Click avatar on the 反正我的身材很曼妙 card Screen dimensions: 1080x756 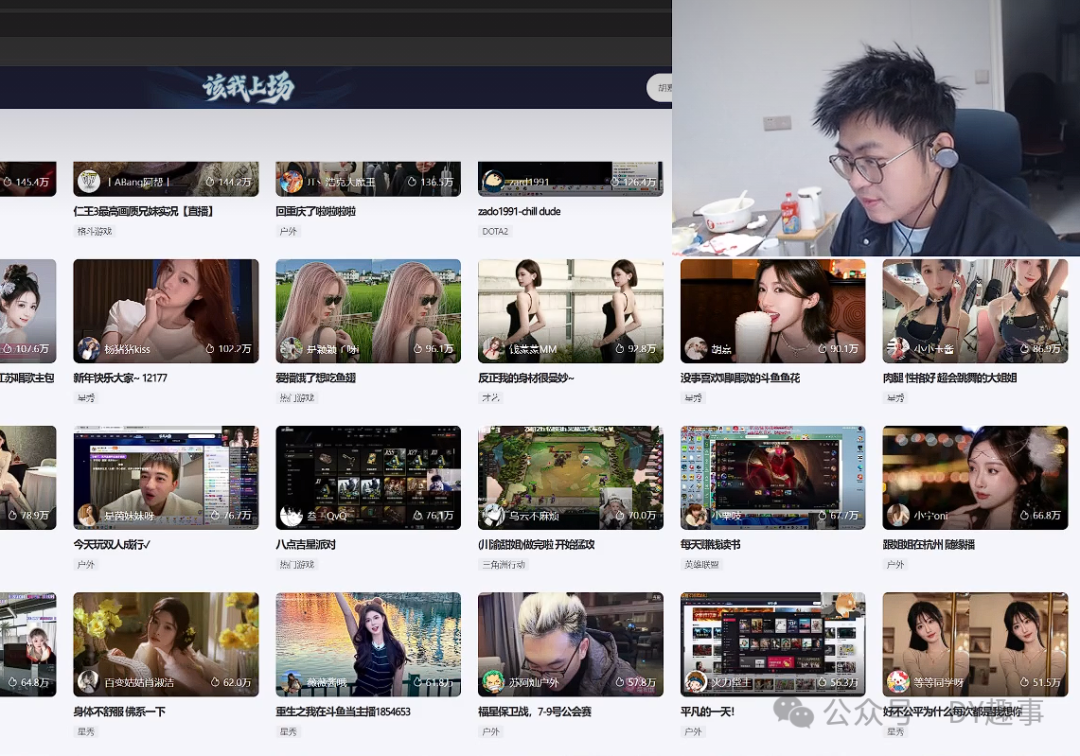pos(493,348)
